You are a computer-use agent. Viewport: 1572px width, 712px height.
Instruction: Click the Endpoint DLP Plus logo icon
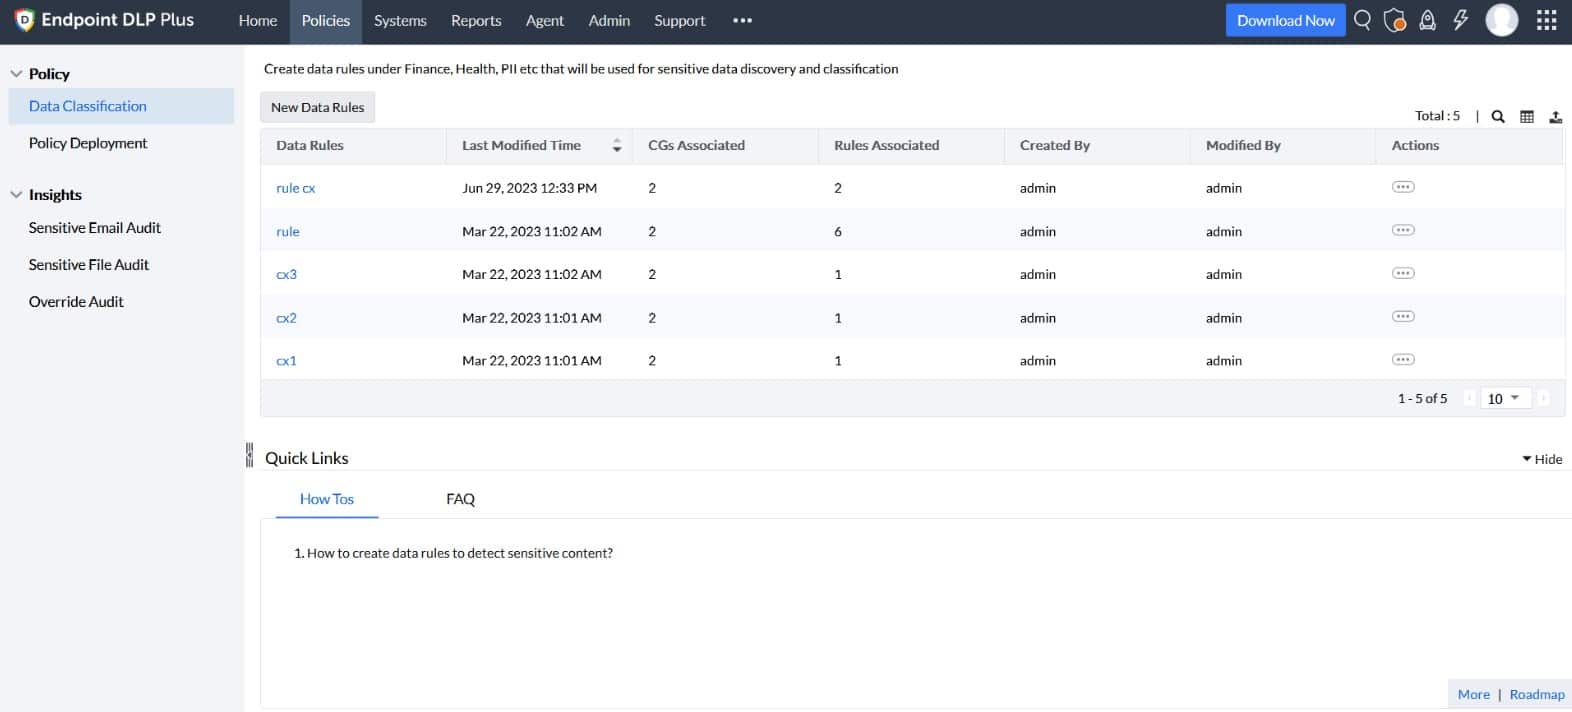point(24,20)
